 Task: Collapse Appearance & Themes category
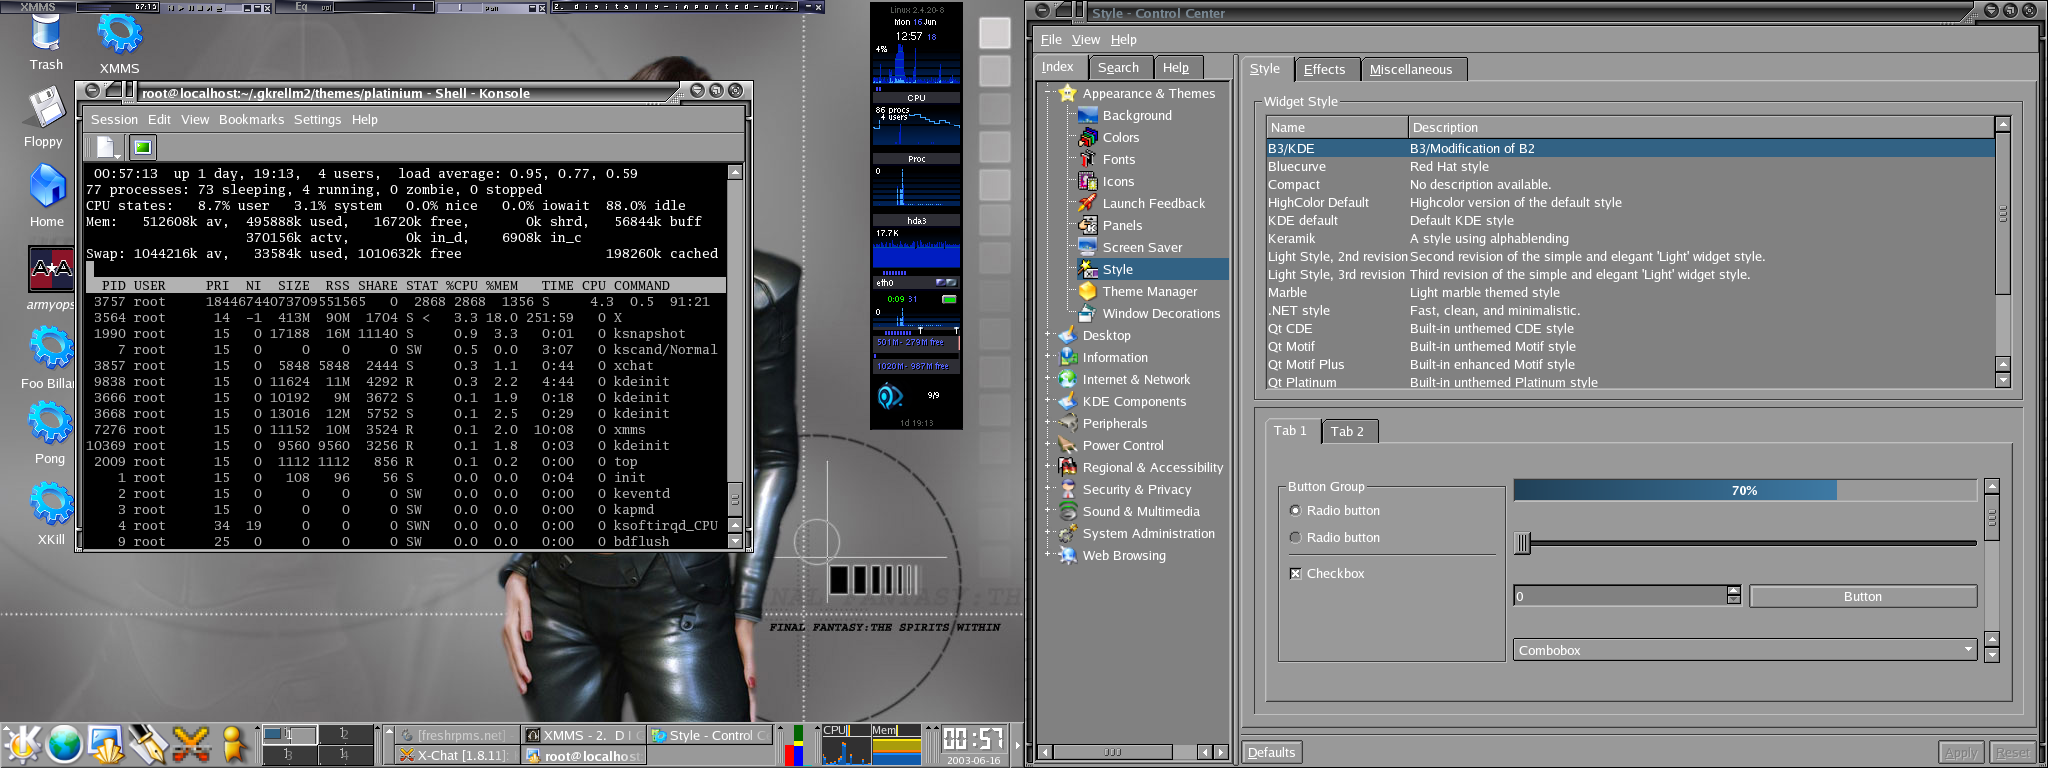(1048, 94)
